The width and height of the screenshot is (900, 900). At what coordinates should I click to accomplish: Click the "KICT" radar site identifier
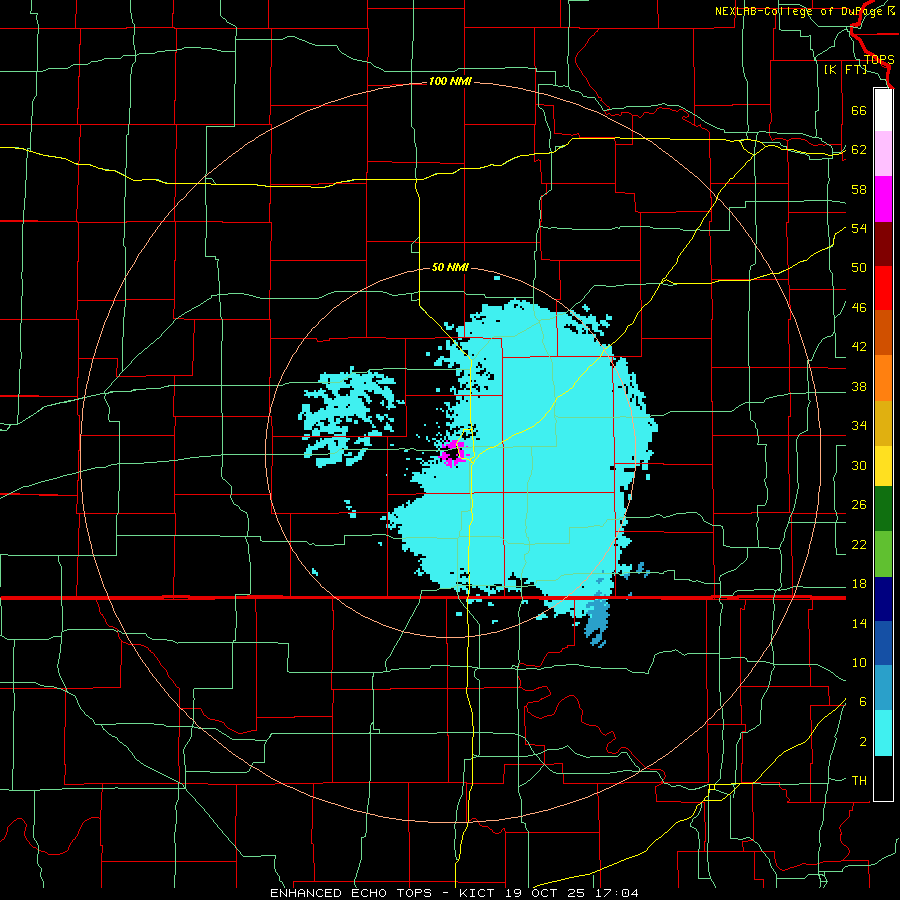(x=479, y=893)
